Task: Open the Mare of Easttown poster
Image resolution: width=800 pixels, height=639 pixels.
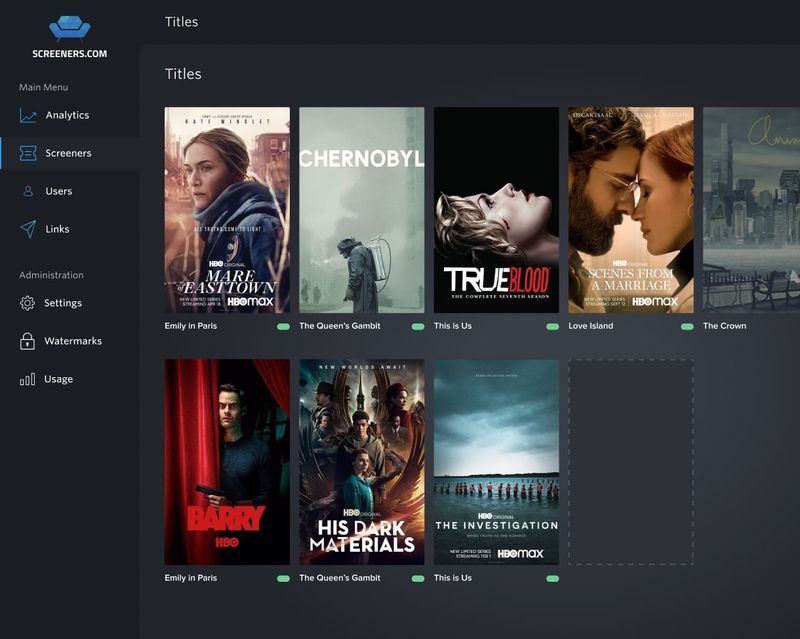Action: tap(227, 210)
